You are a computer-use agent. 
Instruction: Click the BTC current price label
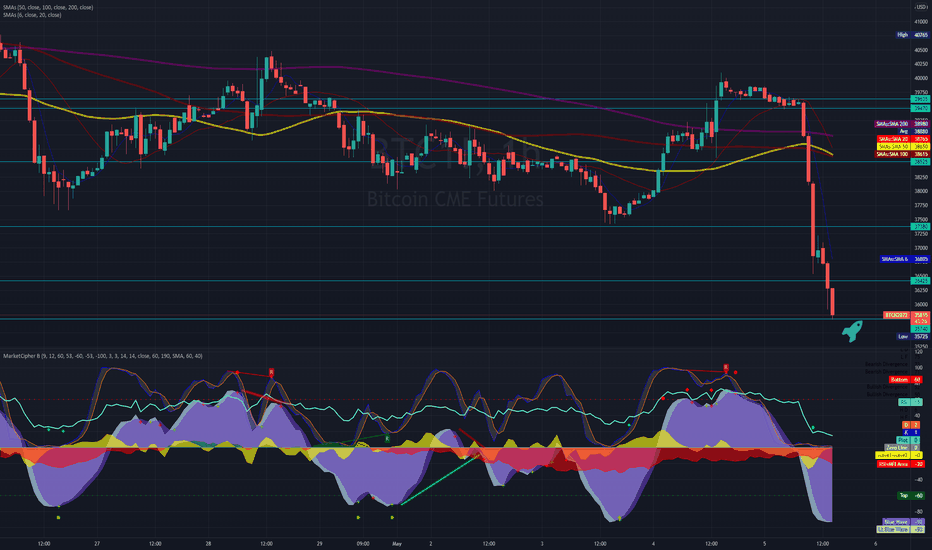pyautogui.click(x=906, y=315)
